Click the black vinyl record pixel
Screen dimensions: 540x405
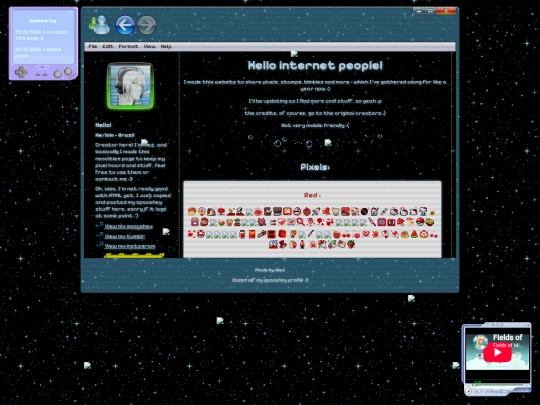(364, 211)
